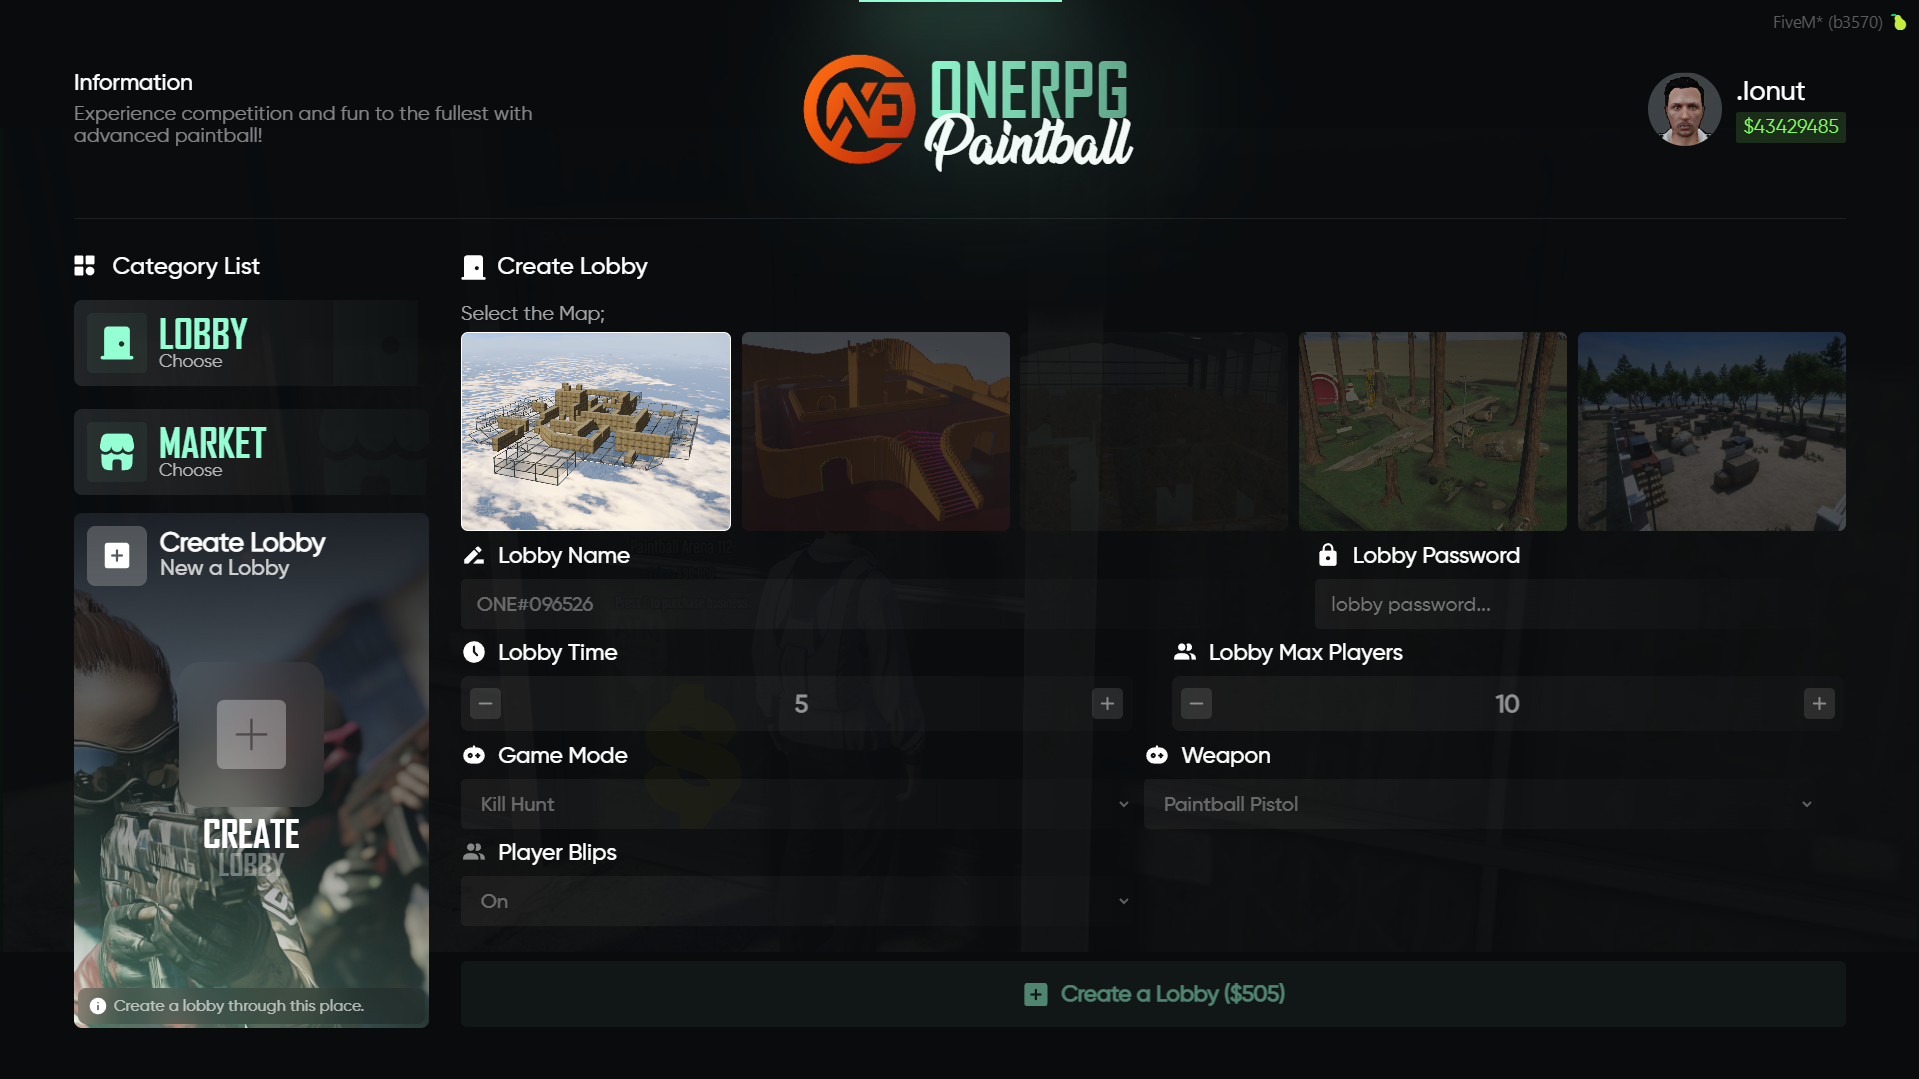Select the orange castle map thumbnail
The image size is (1919, 1079).
[876, 431]
